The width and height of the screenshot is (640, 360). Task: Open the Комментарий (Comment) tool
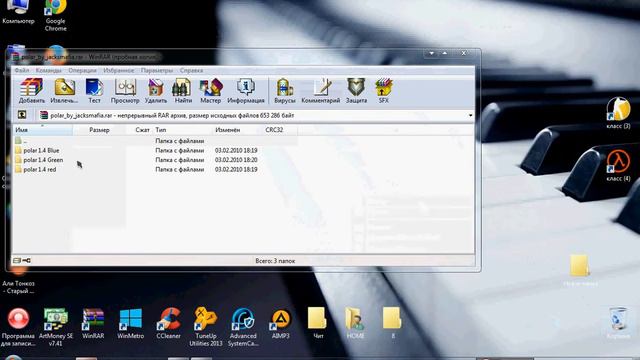click(320, 90)
